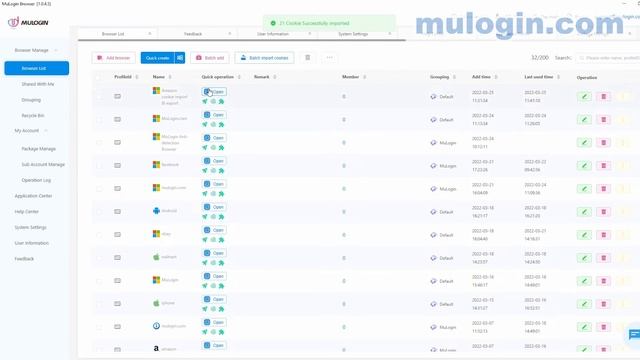Close the Browser List tab
This screenshot has width=640, height=360.
coord(150,34)
